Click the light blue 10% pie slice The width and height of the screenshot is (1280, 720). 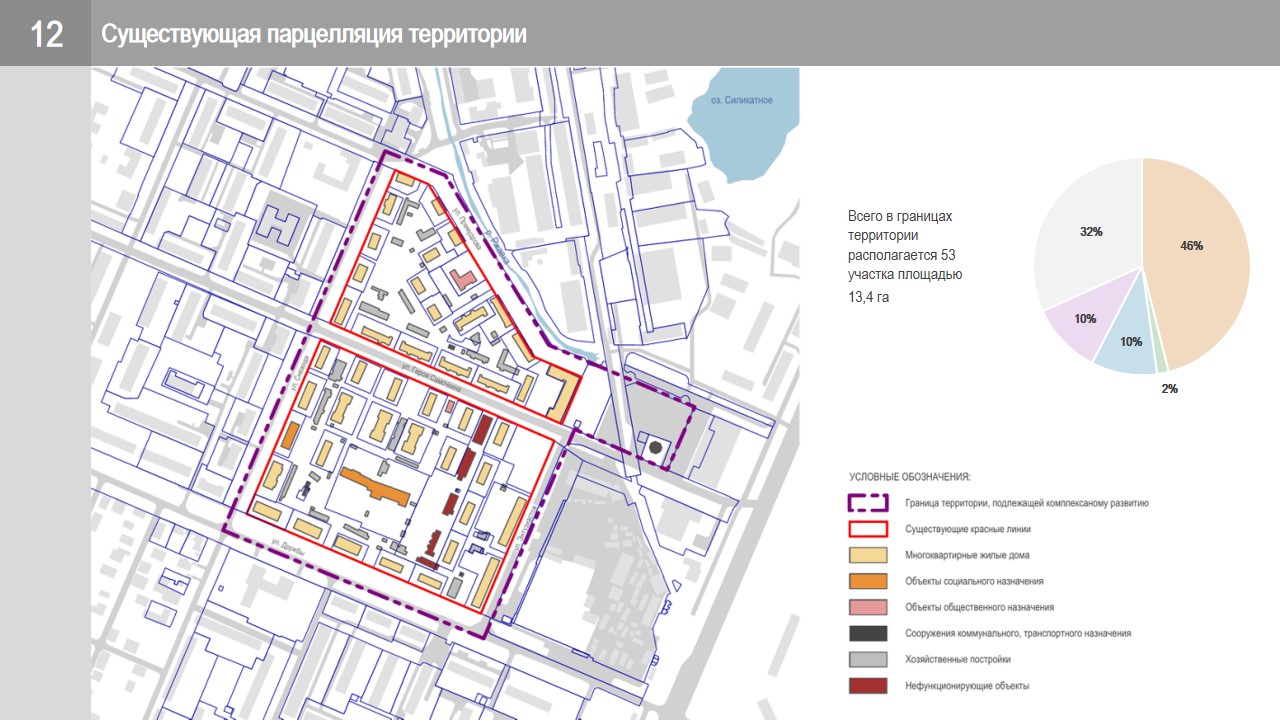(x=1130, y=345)
